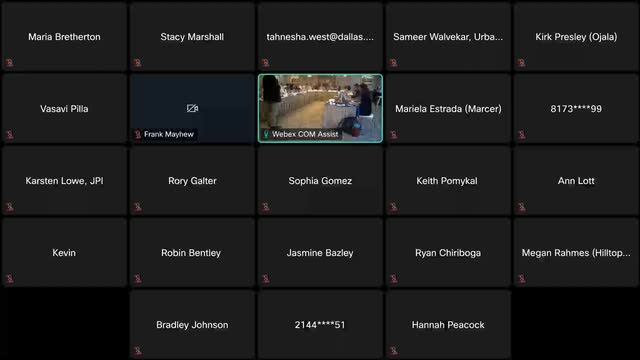Viewport: 640px width, 360px height.
Task: Click Maria Bretherton's muted microphone icon
Action: click(x=9, y=62)
